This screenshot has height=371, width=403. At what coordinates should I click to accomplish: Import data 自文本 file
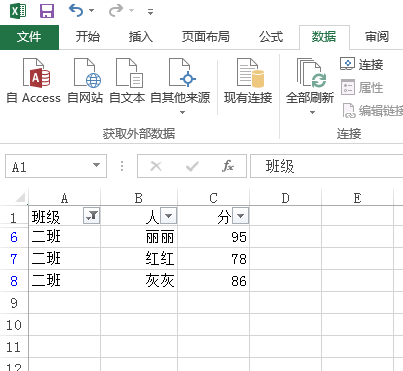[127, 81]
